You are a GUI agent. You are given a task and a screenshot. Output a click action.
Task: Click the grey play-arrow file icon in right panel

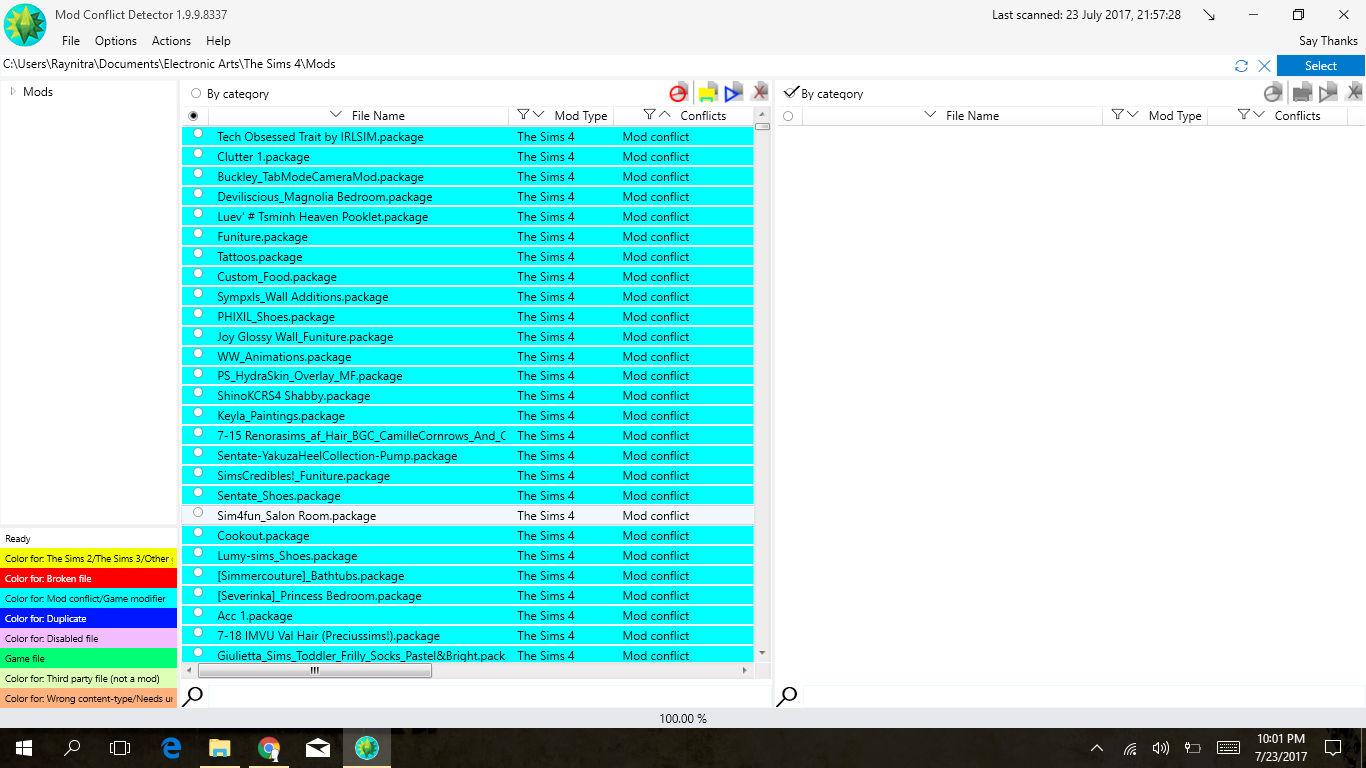[x=1328, y=93]
